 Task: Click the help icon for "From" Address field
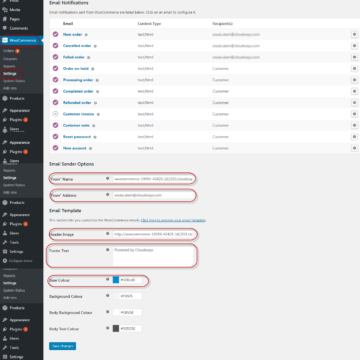107,194
